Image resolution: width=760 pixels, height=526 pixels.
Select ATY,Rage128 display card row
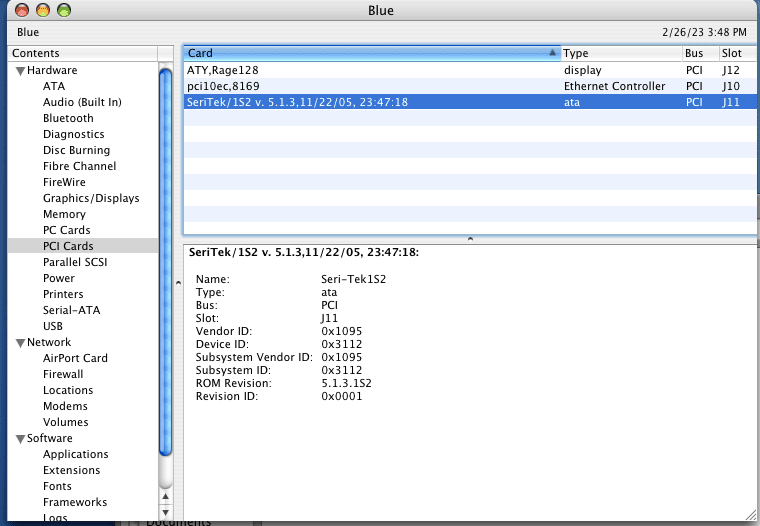click(x=370, y=70)
